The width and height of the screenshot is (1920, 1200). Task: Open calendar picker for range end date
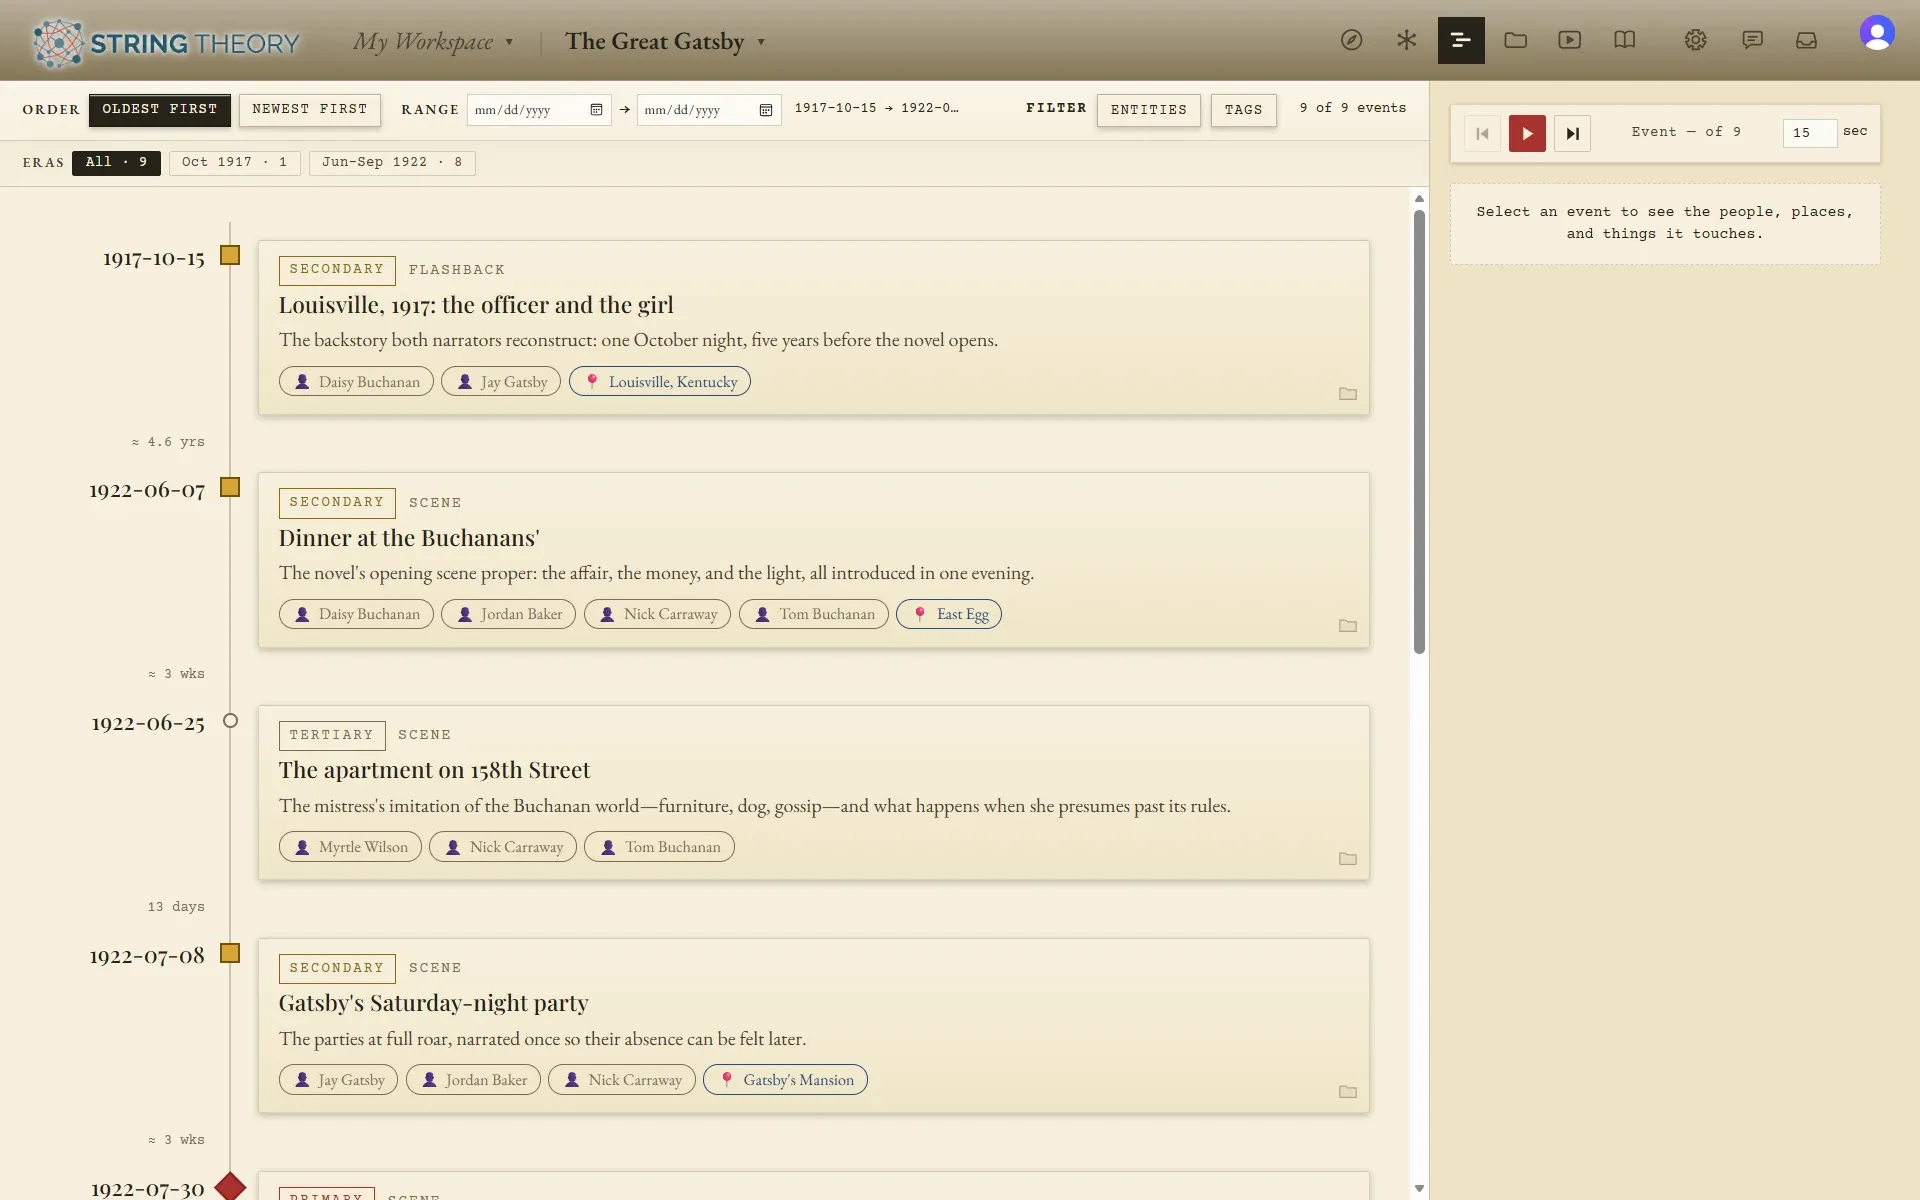[766, 110]
